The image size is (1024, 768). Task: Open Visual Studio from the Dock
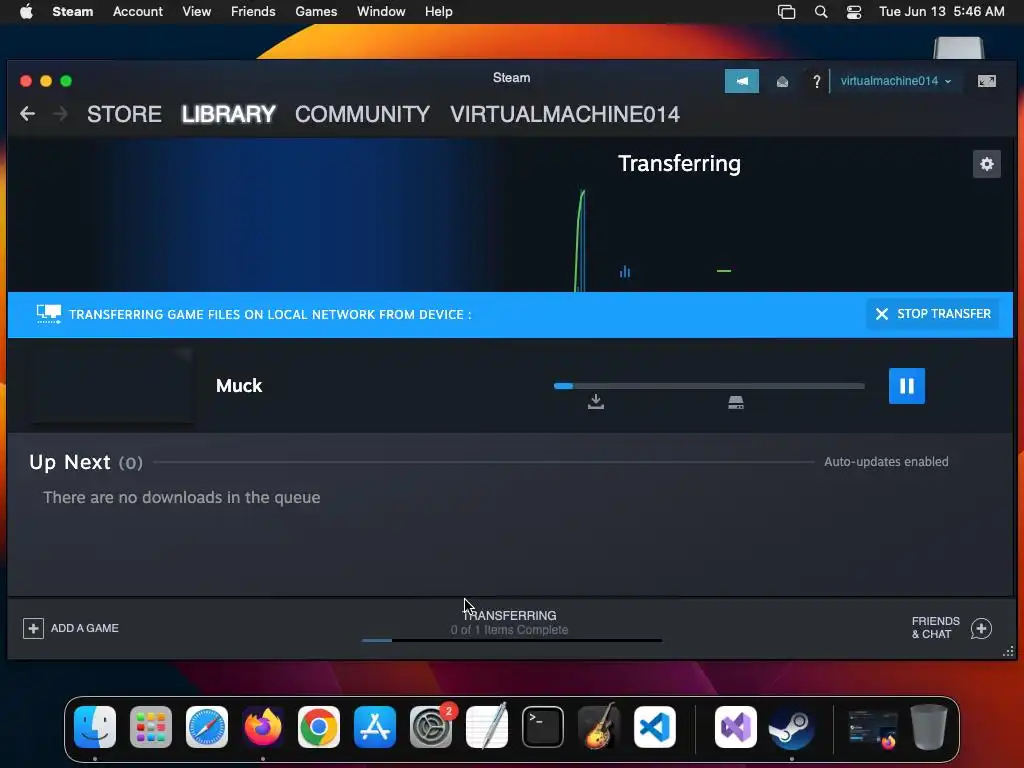736,727
